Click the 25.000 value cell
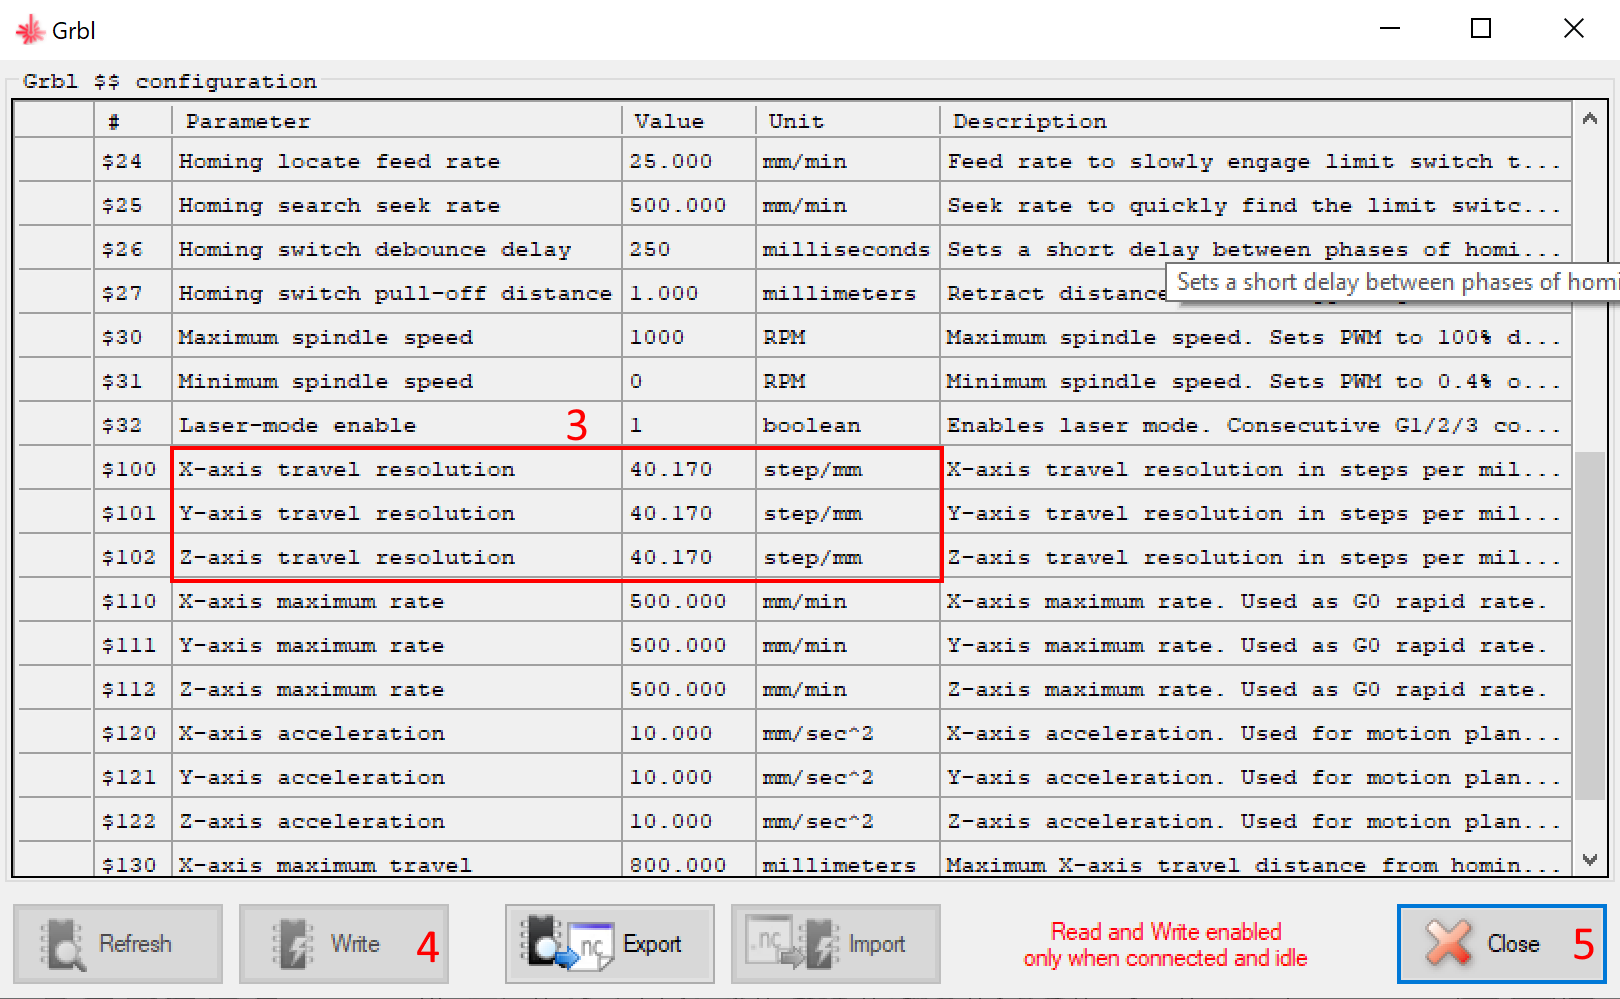Screen dimensions: 1620x999 (x=689, y=161)
